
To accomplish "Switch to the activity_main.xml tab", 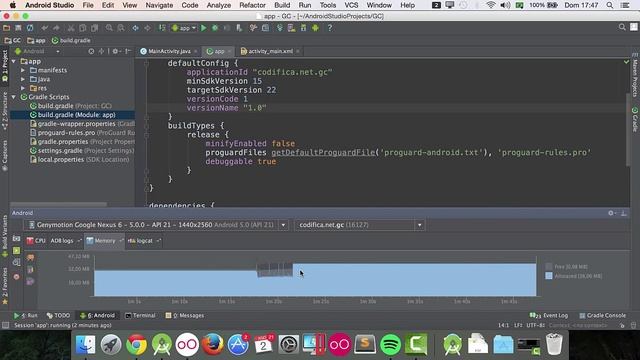I will [x=270, y=51].
